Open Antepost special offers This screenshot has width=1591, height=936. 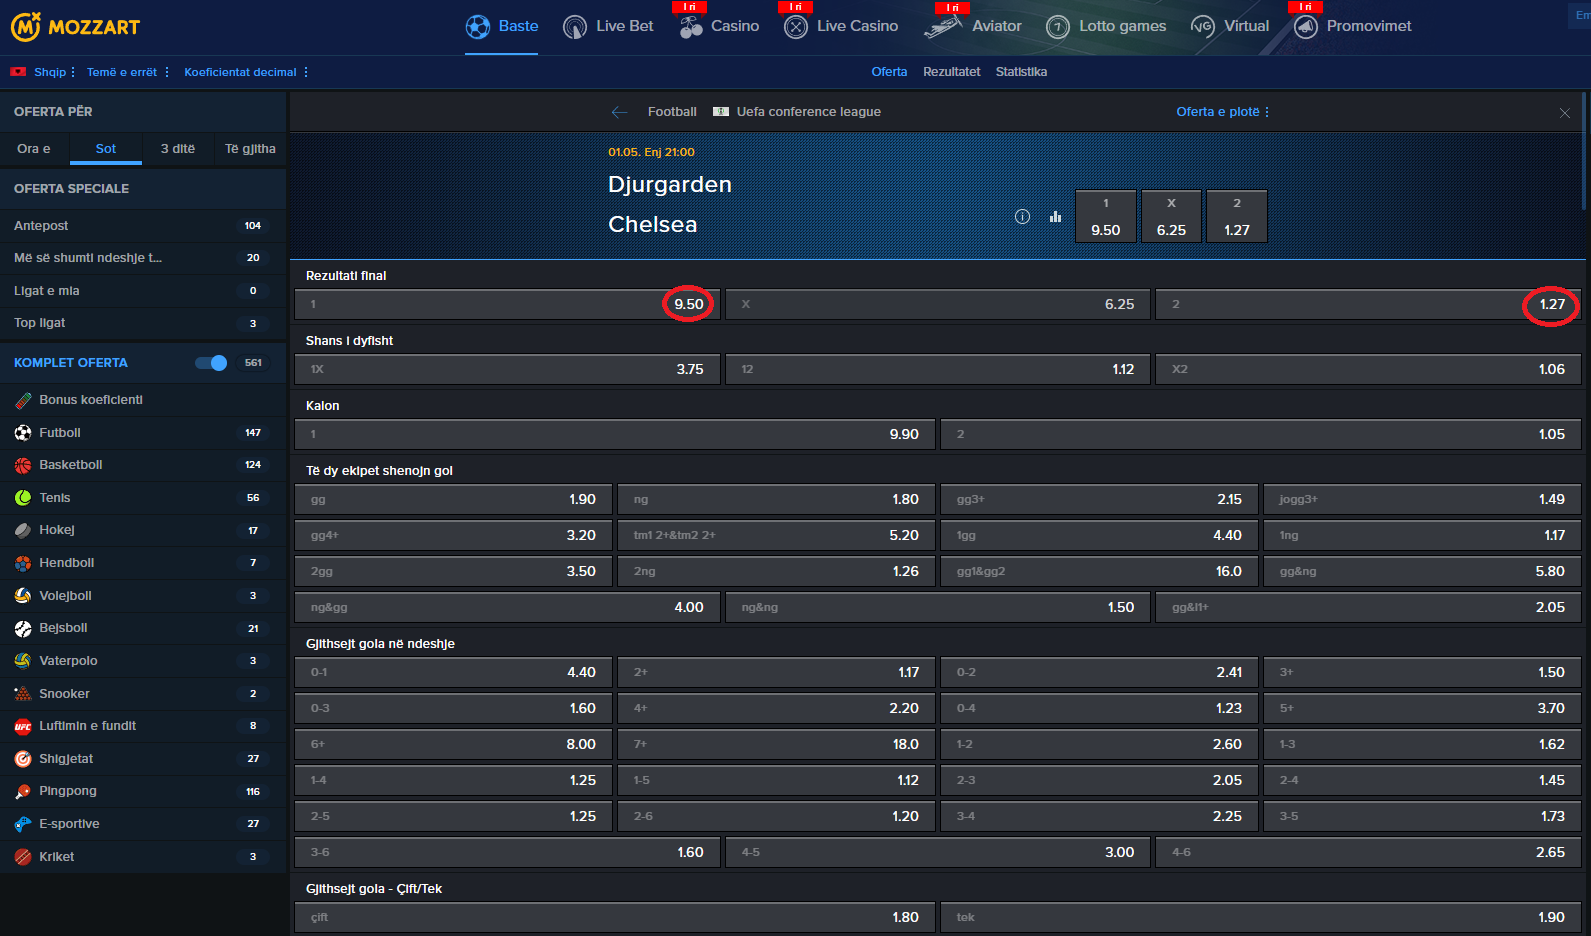[x=143, y=226]
